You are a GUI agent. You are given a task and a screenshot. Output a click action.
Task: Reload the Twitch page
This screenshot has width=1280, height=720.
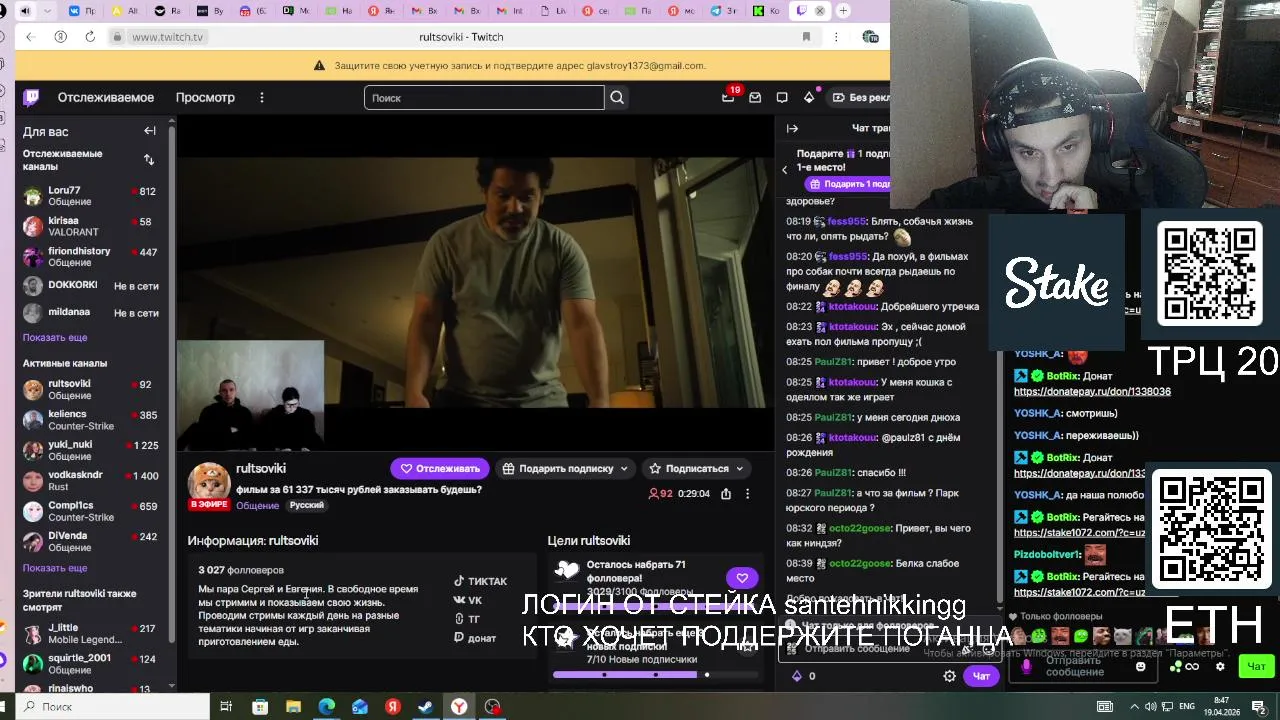click(90, 37)
